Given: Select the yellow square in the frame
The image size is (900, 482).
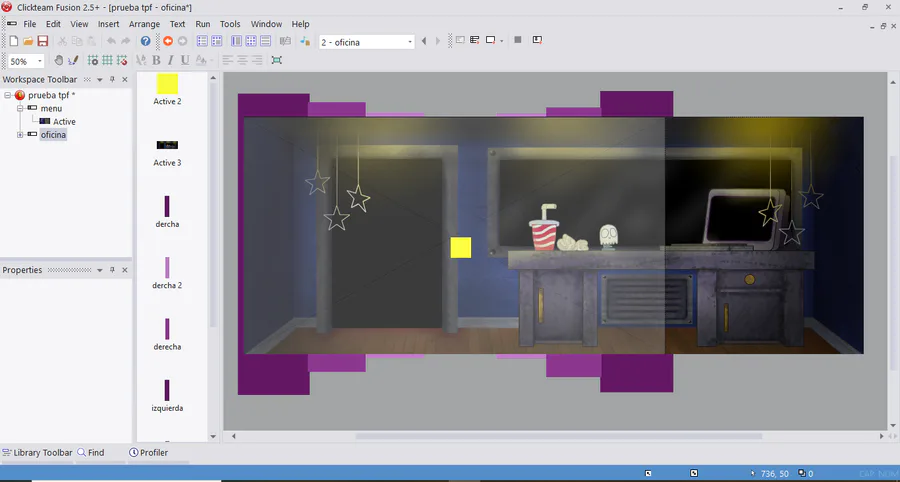Looking at the screenshot, I should coord(460,248).
